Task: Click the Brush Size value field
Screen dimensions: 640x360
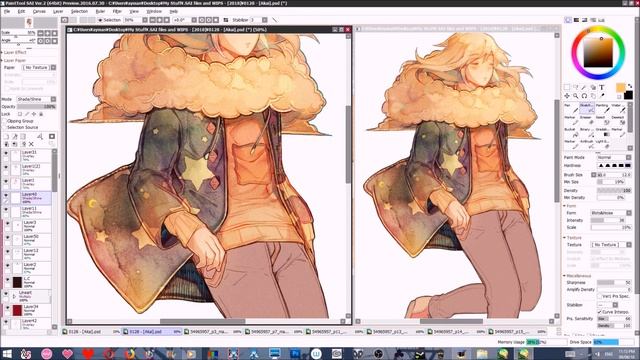Action: click(614, 175)
